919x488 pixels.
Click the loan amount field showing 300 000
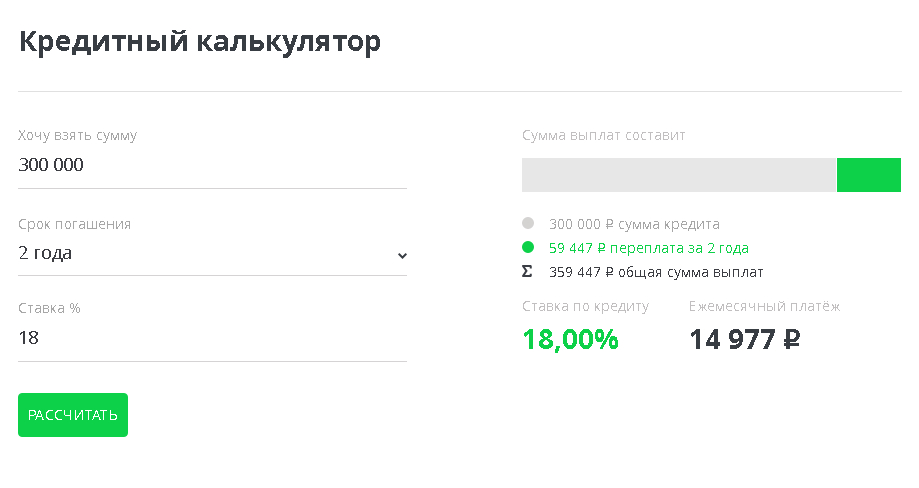pos(212,165)
